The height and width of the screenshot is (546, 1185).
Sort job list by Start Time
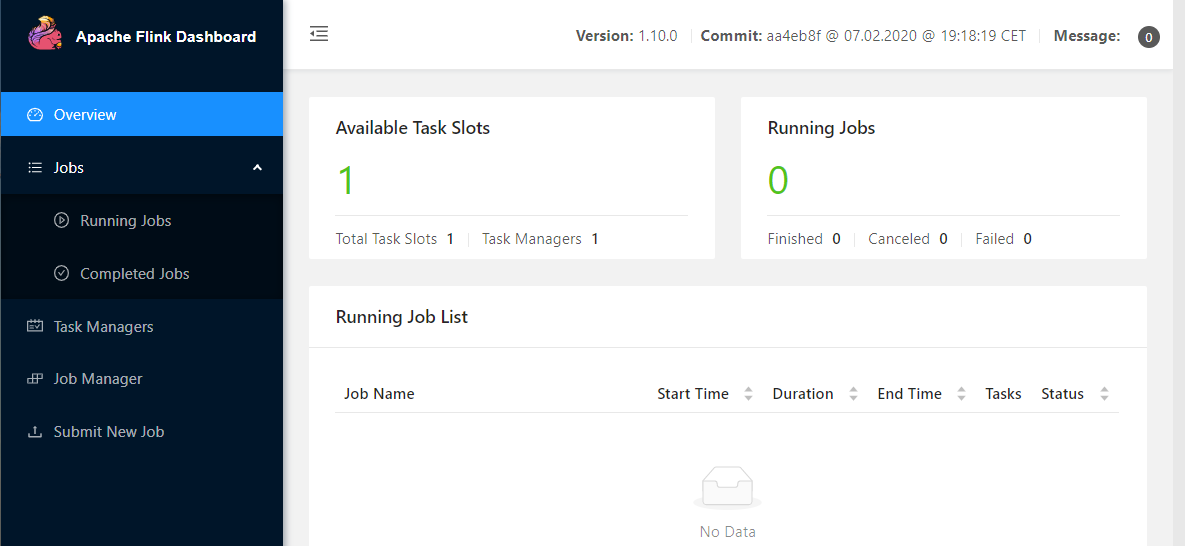[748, 394]
